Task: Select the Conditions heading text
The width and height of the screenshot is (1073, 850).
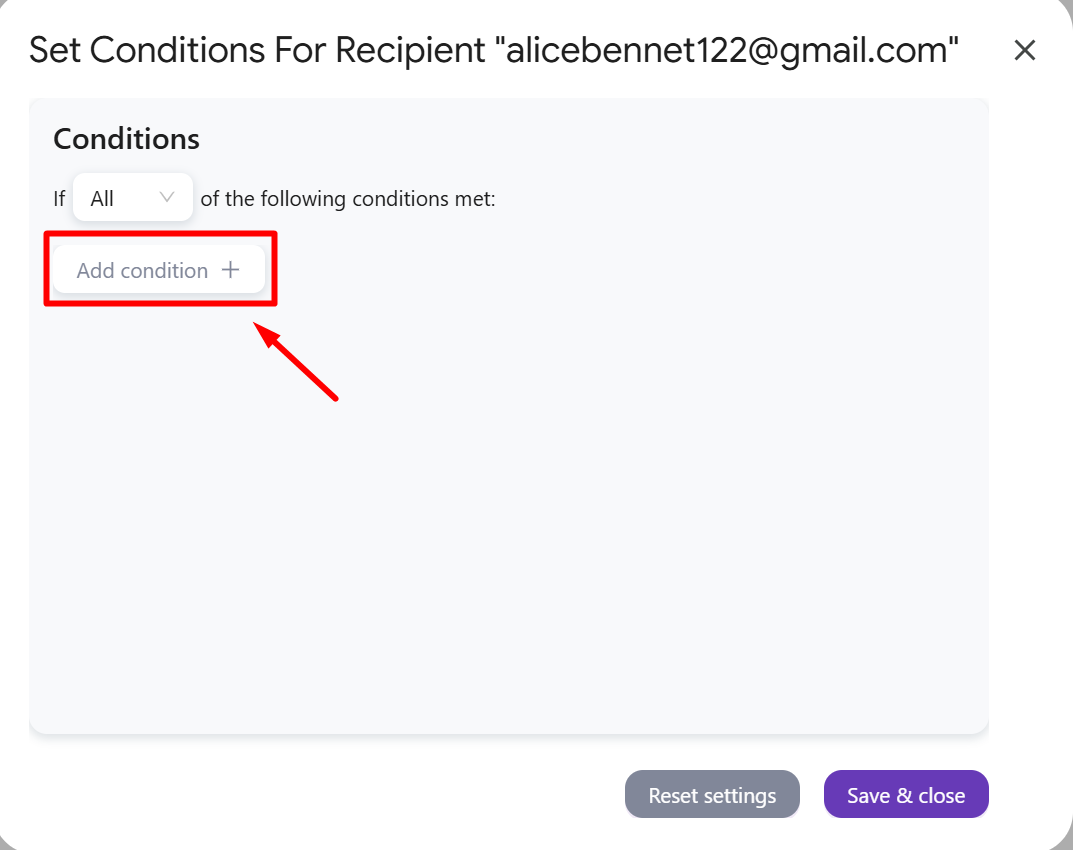Action: [x=127, y=139]
